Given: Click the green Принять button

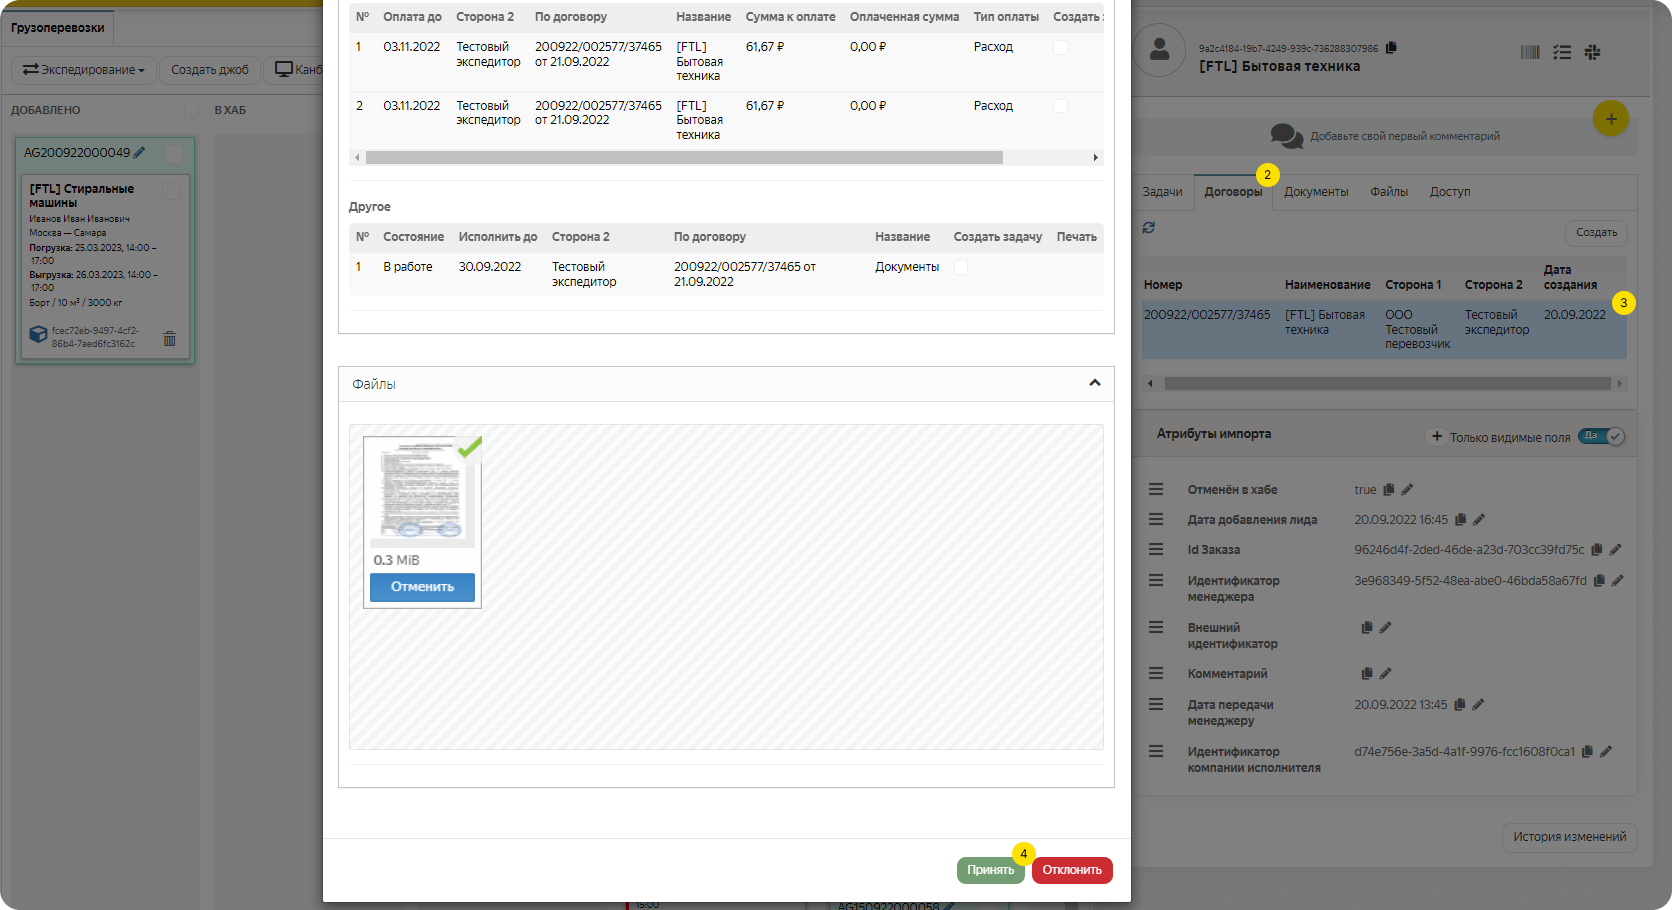Looking at the screenshot, I should 990,870.
